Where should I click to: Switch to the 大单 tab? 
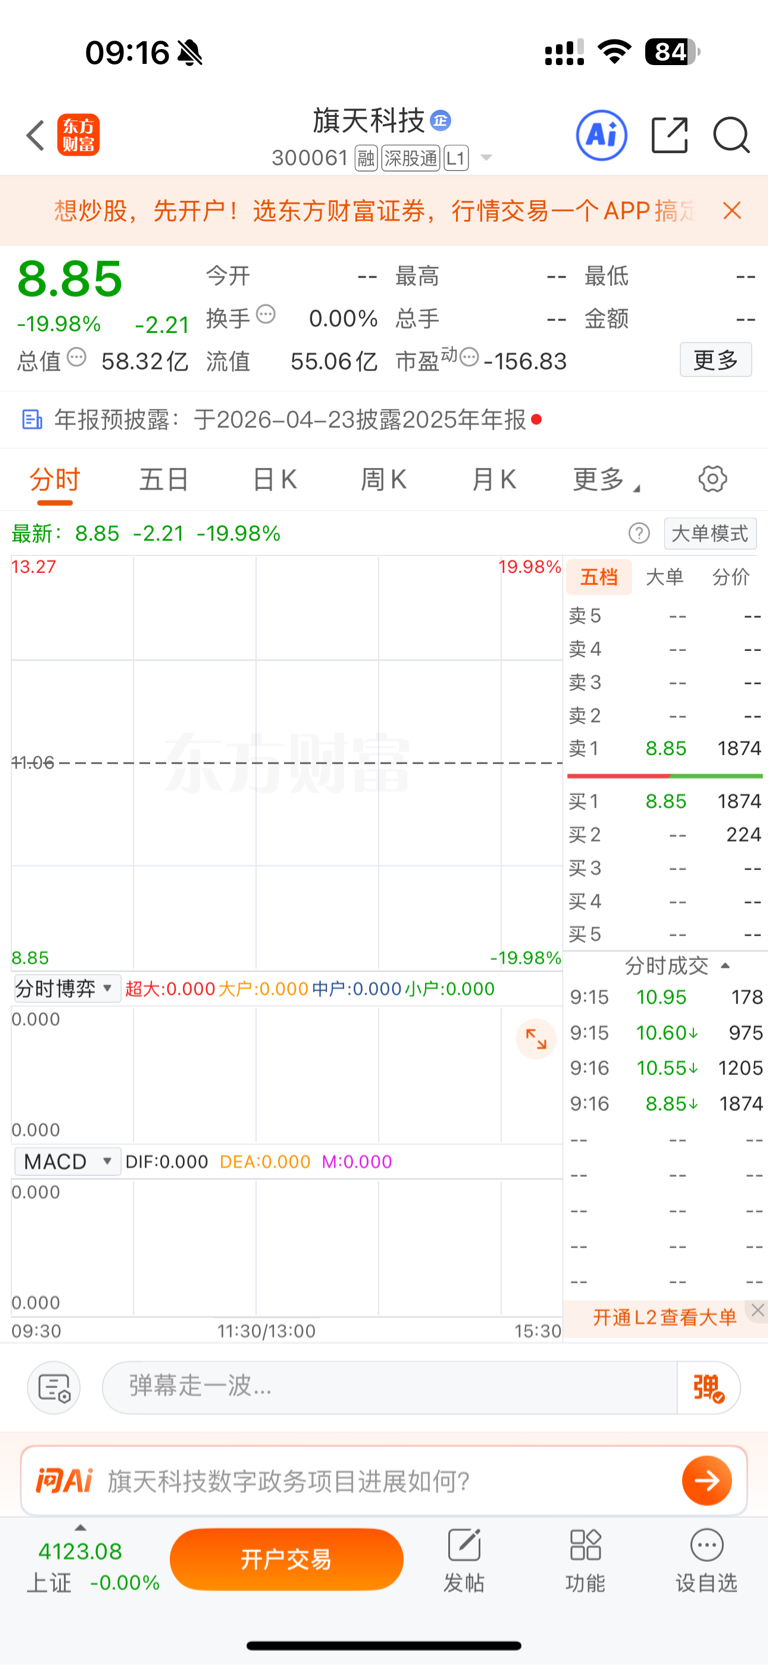click(x=664, y=577)
